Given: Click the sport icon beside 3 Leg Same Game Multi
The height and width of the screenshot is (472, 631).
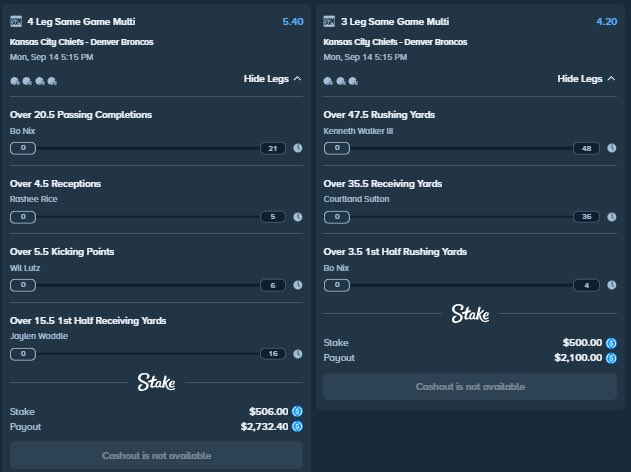Looking at the screenshot, I should click(x=329, y=21).
